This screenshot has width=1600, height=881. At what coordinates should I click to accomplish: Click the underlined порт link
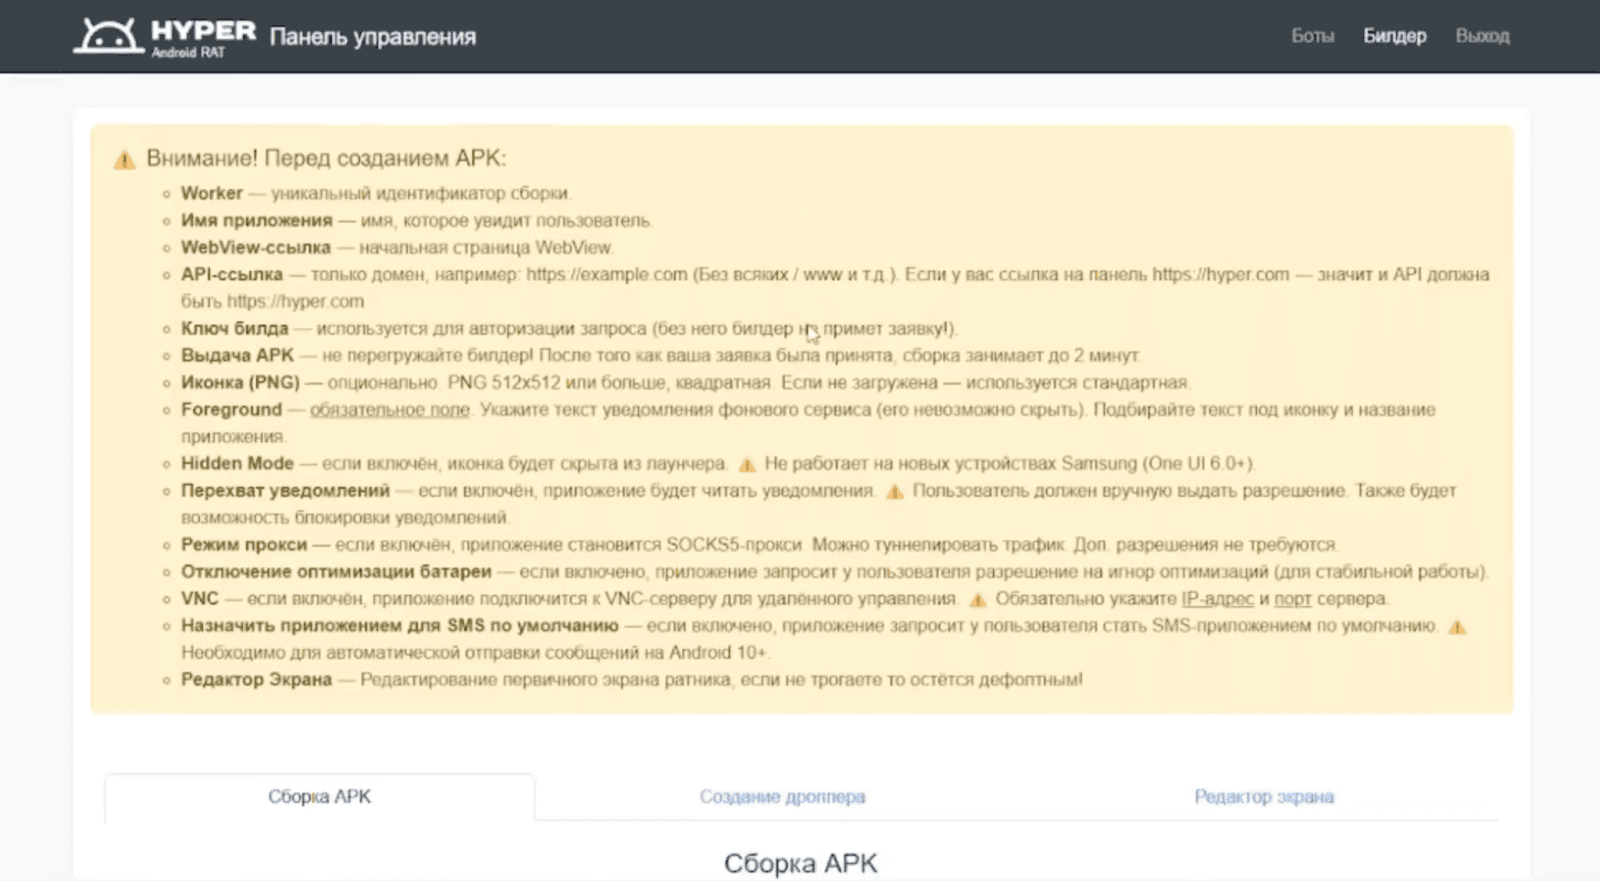coord(1293,599)
